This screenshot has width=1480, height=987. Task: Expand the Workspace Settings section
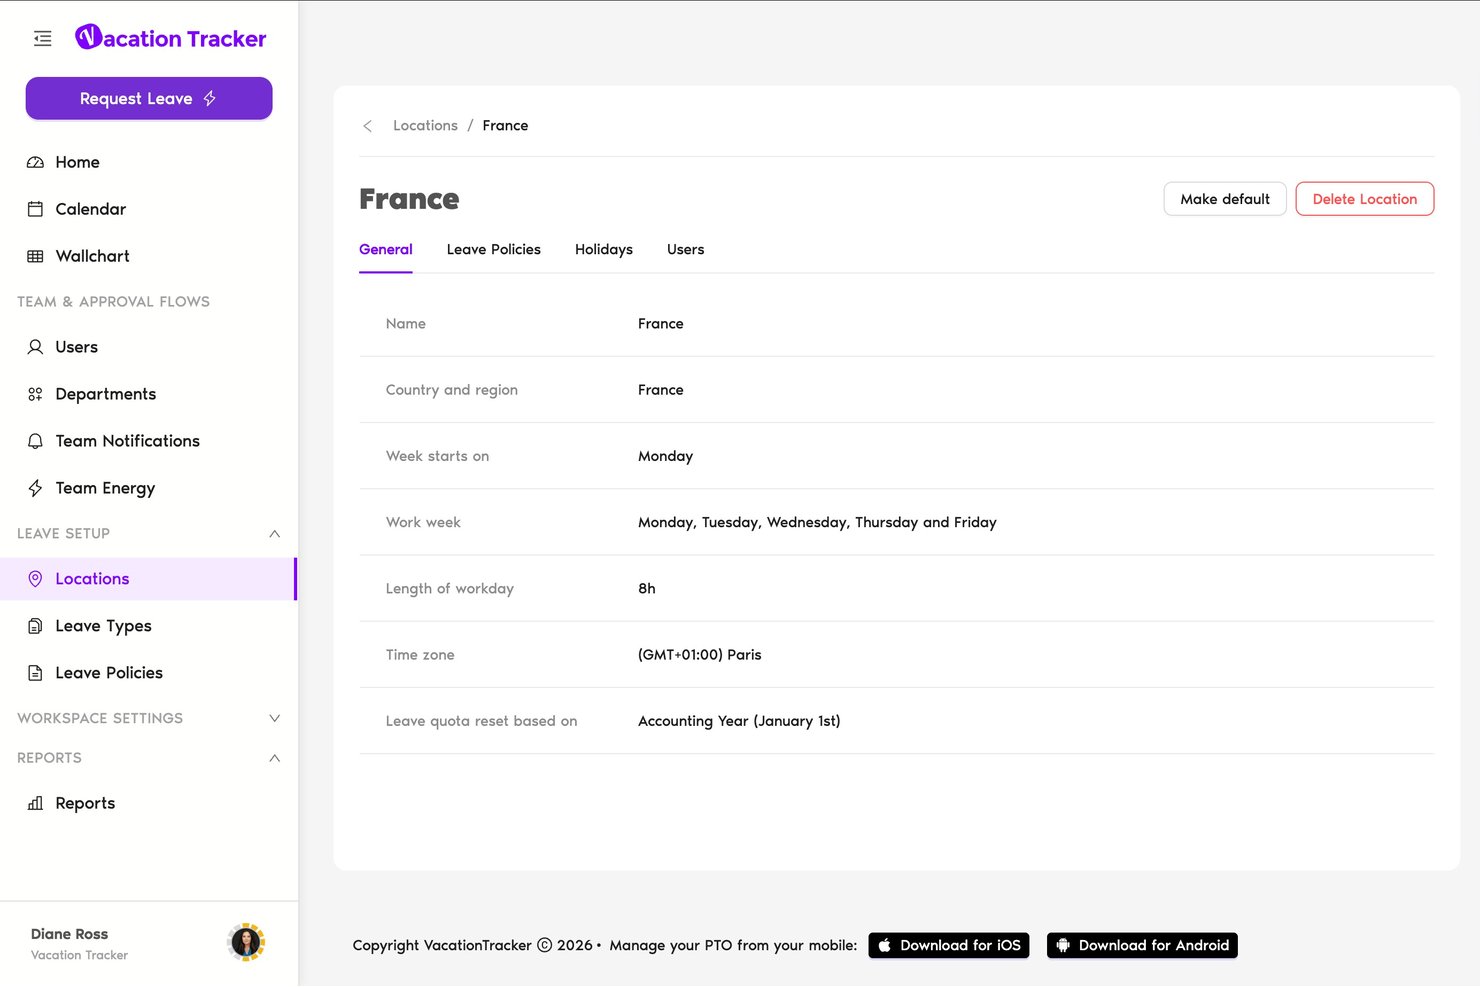click(x=274, y=719)
